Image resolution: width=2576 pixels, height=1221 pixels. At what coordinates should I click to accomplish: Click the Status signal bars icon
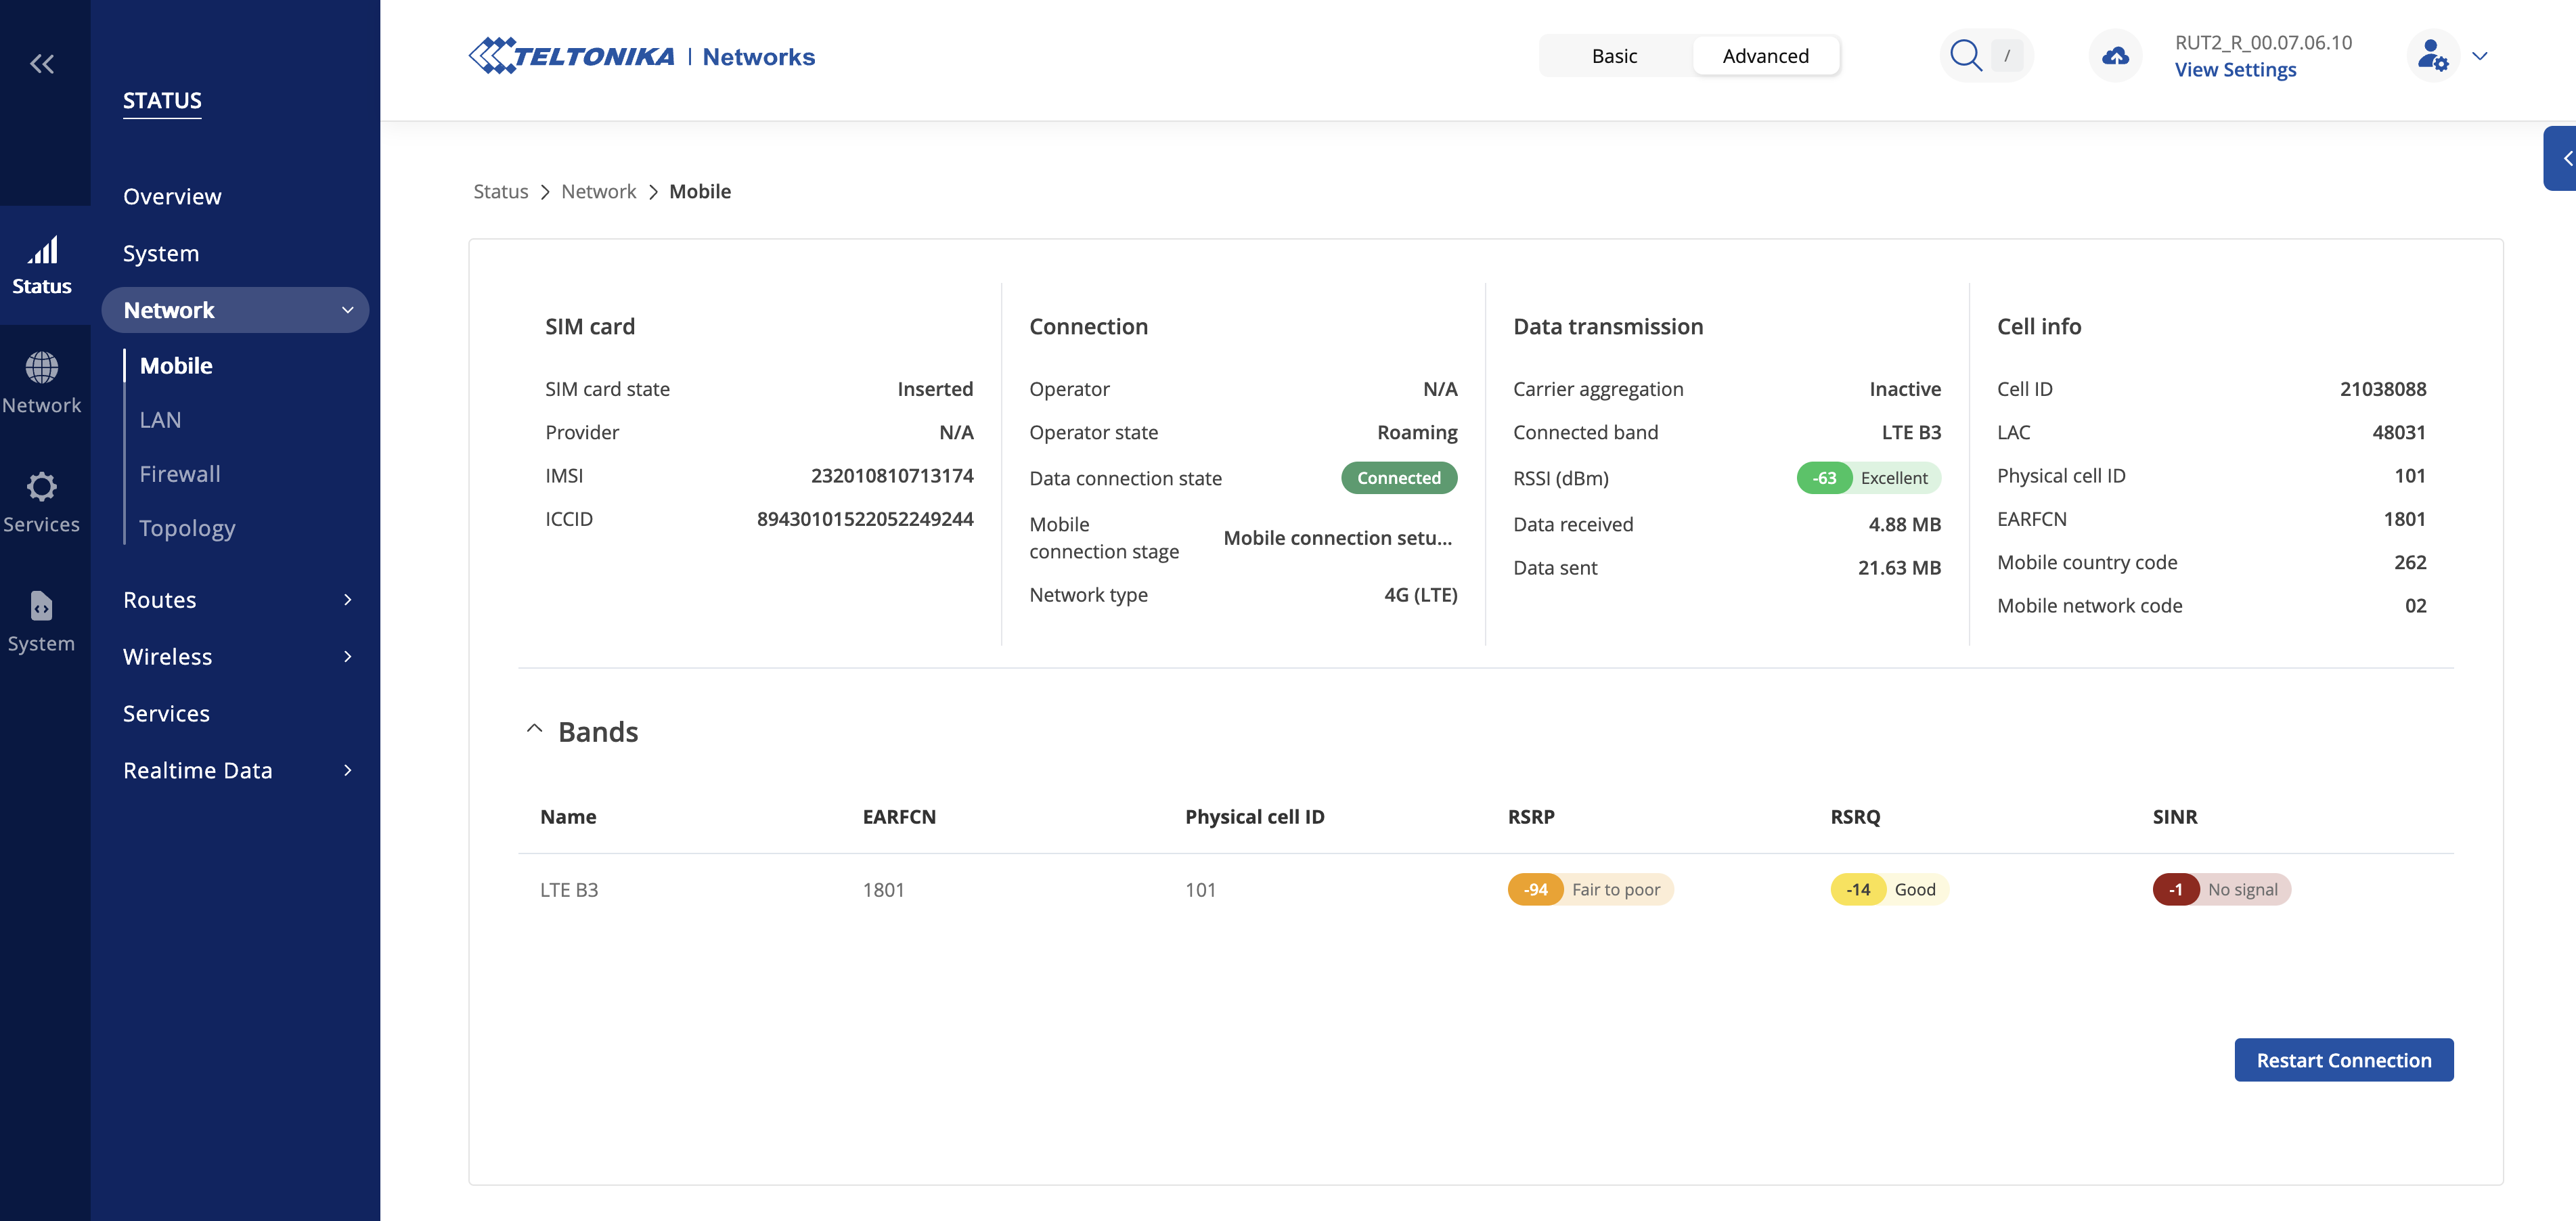pyautogui.click(x=42, y=251)
